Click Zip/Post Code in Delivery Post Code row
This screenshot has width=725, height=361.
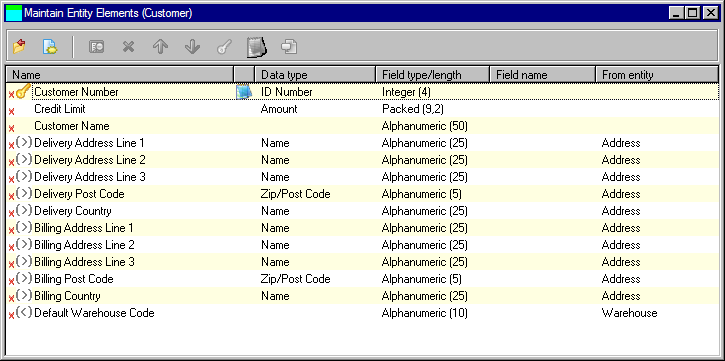[x=295, y=194]
